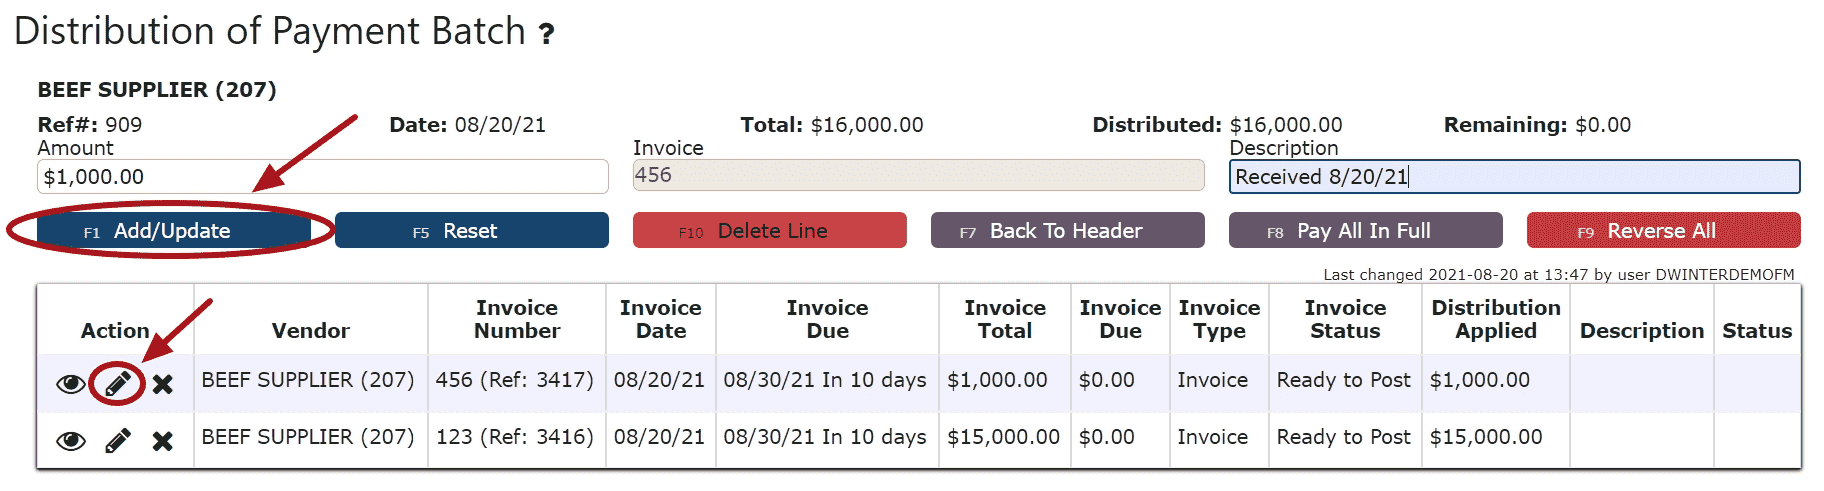The height and width of the screenshot is (491, 1824).
Task: Choose Pay All In Full
Action: tap(1366, 230)
